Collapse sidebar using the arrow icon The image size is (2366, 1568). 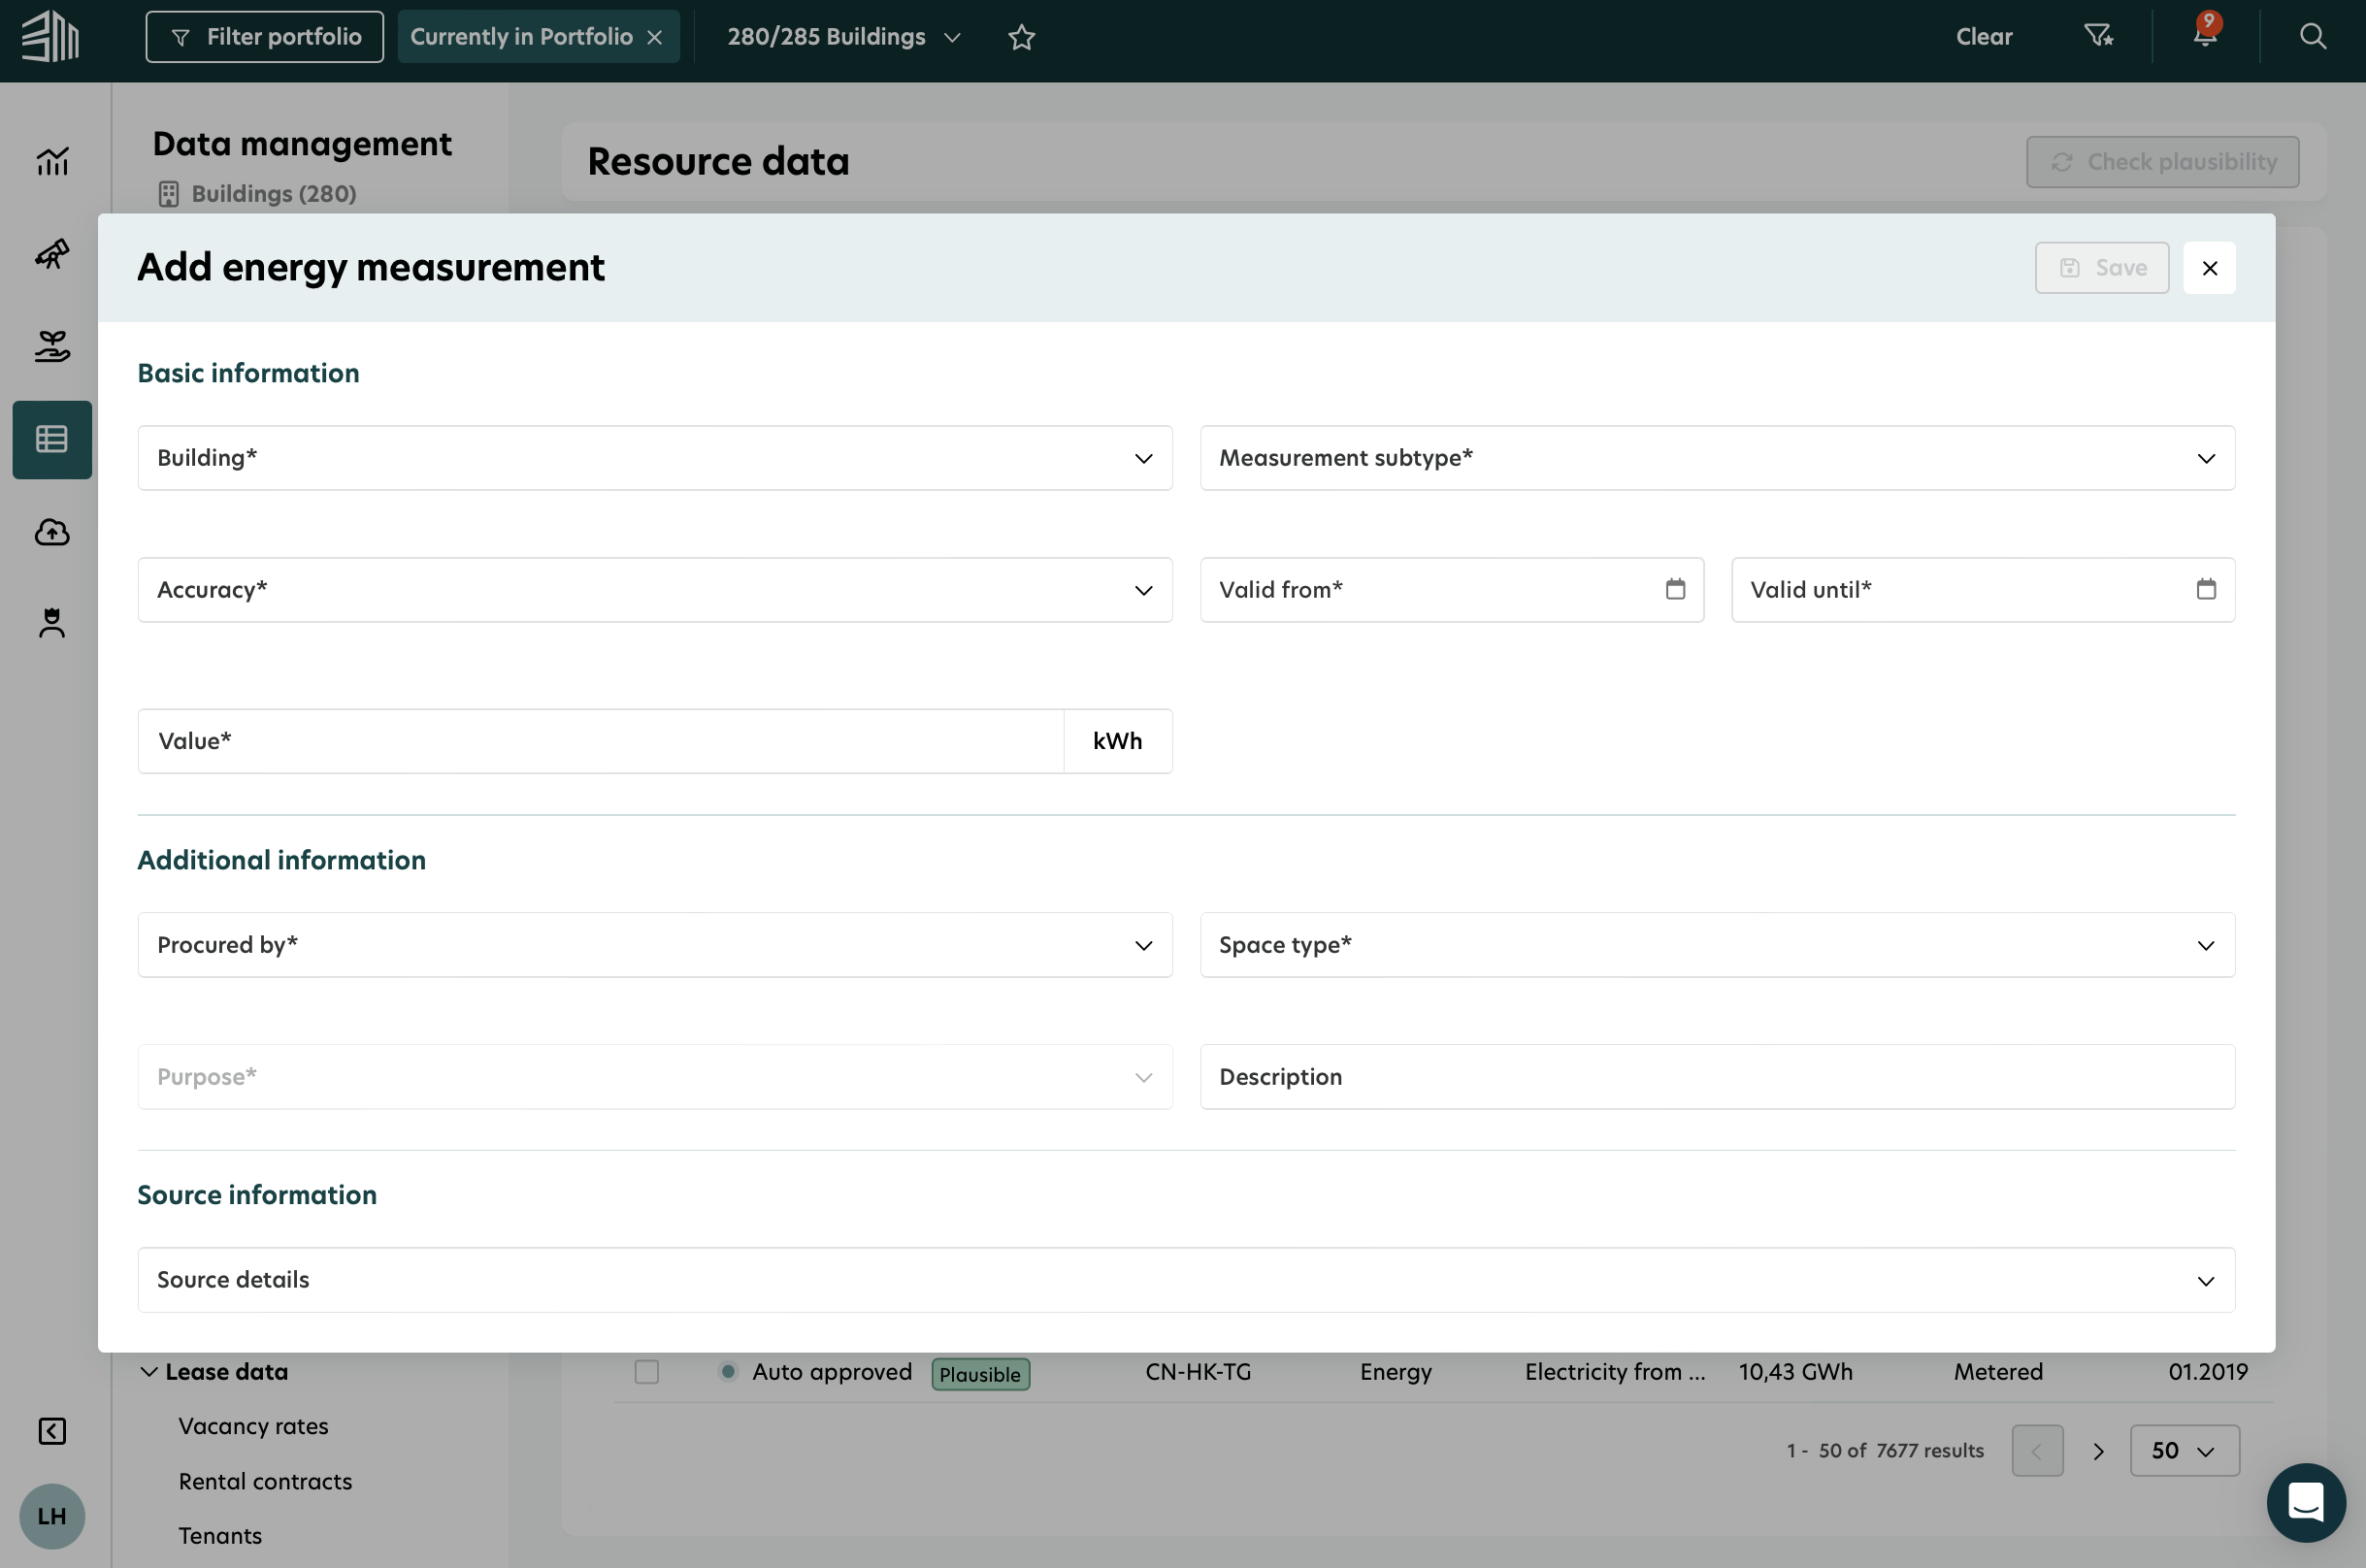tap(52, 1431)
